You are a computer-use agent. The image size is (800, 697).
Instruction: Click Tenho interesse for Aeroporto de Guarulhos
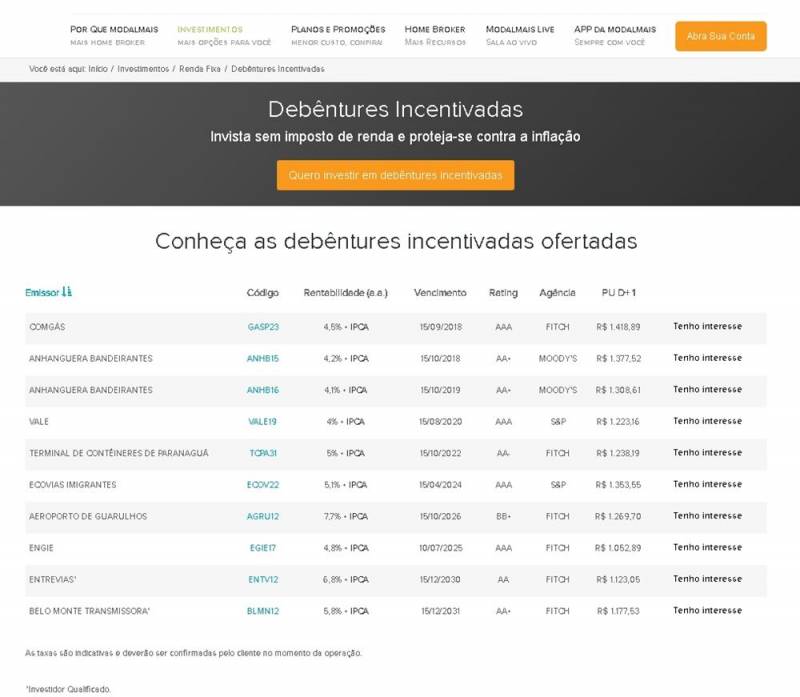707,516
